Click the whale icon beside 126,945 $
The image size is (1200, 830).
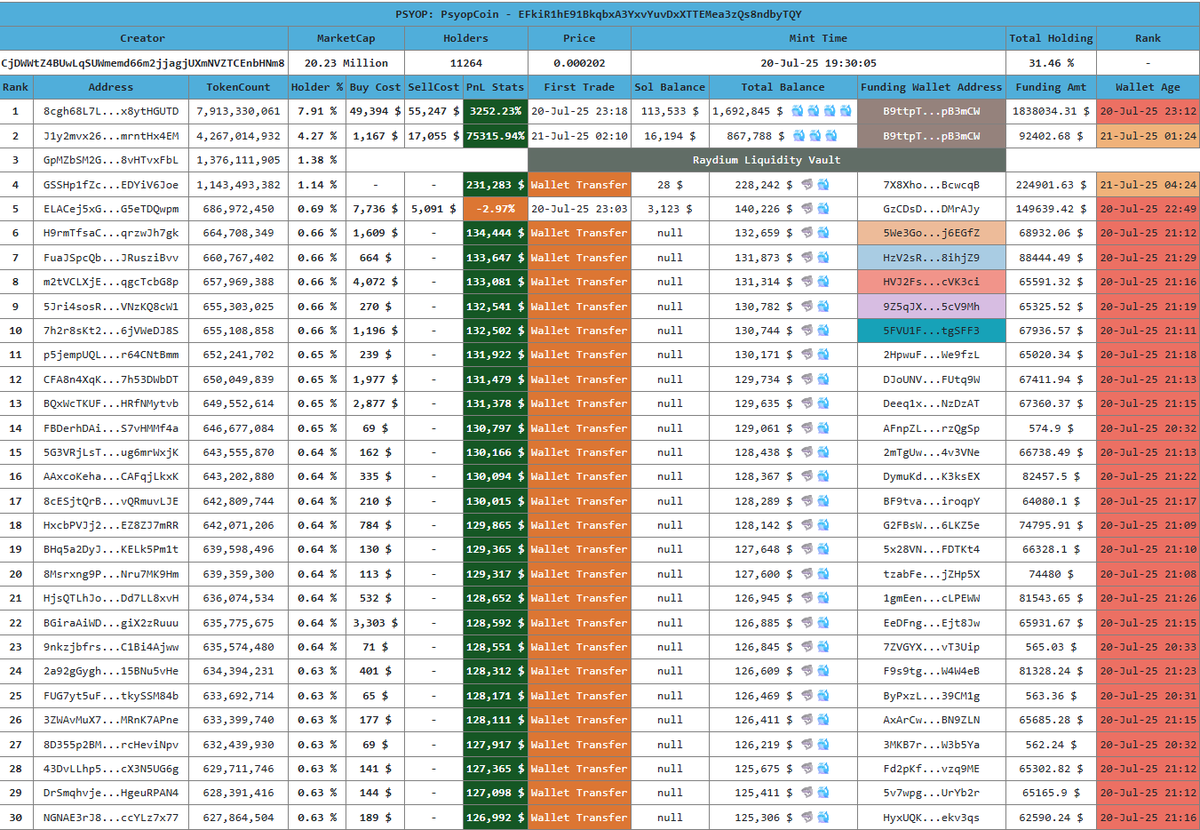[823, 598]
